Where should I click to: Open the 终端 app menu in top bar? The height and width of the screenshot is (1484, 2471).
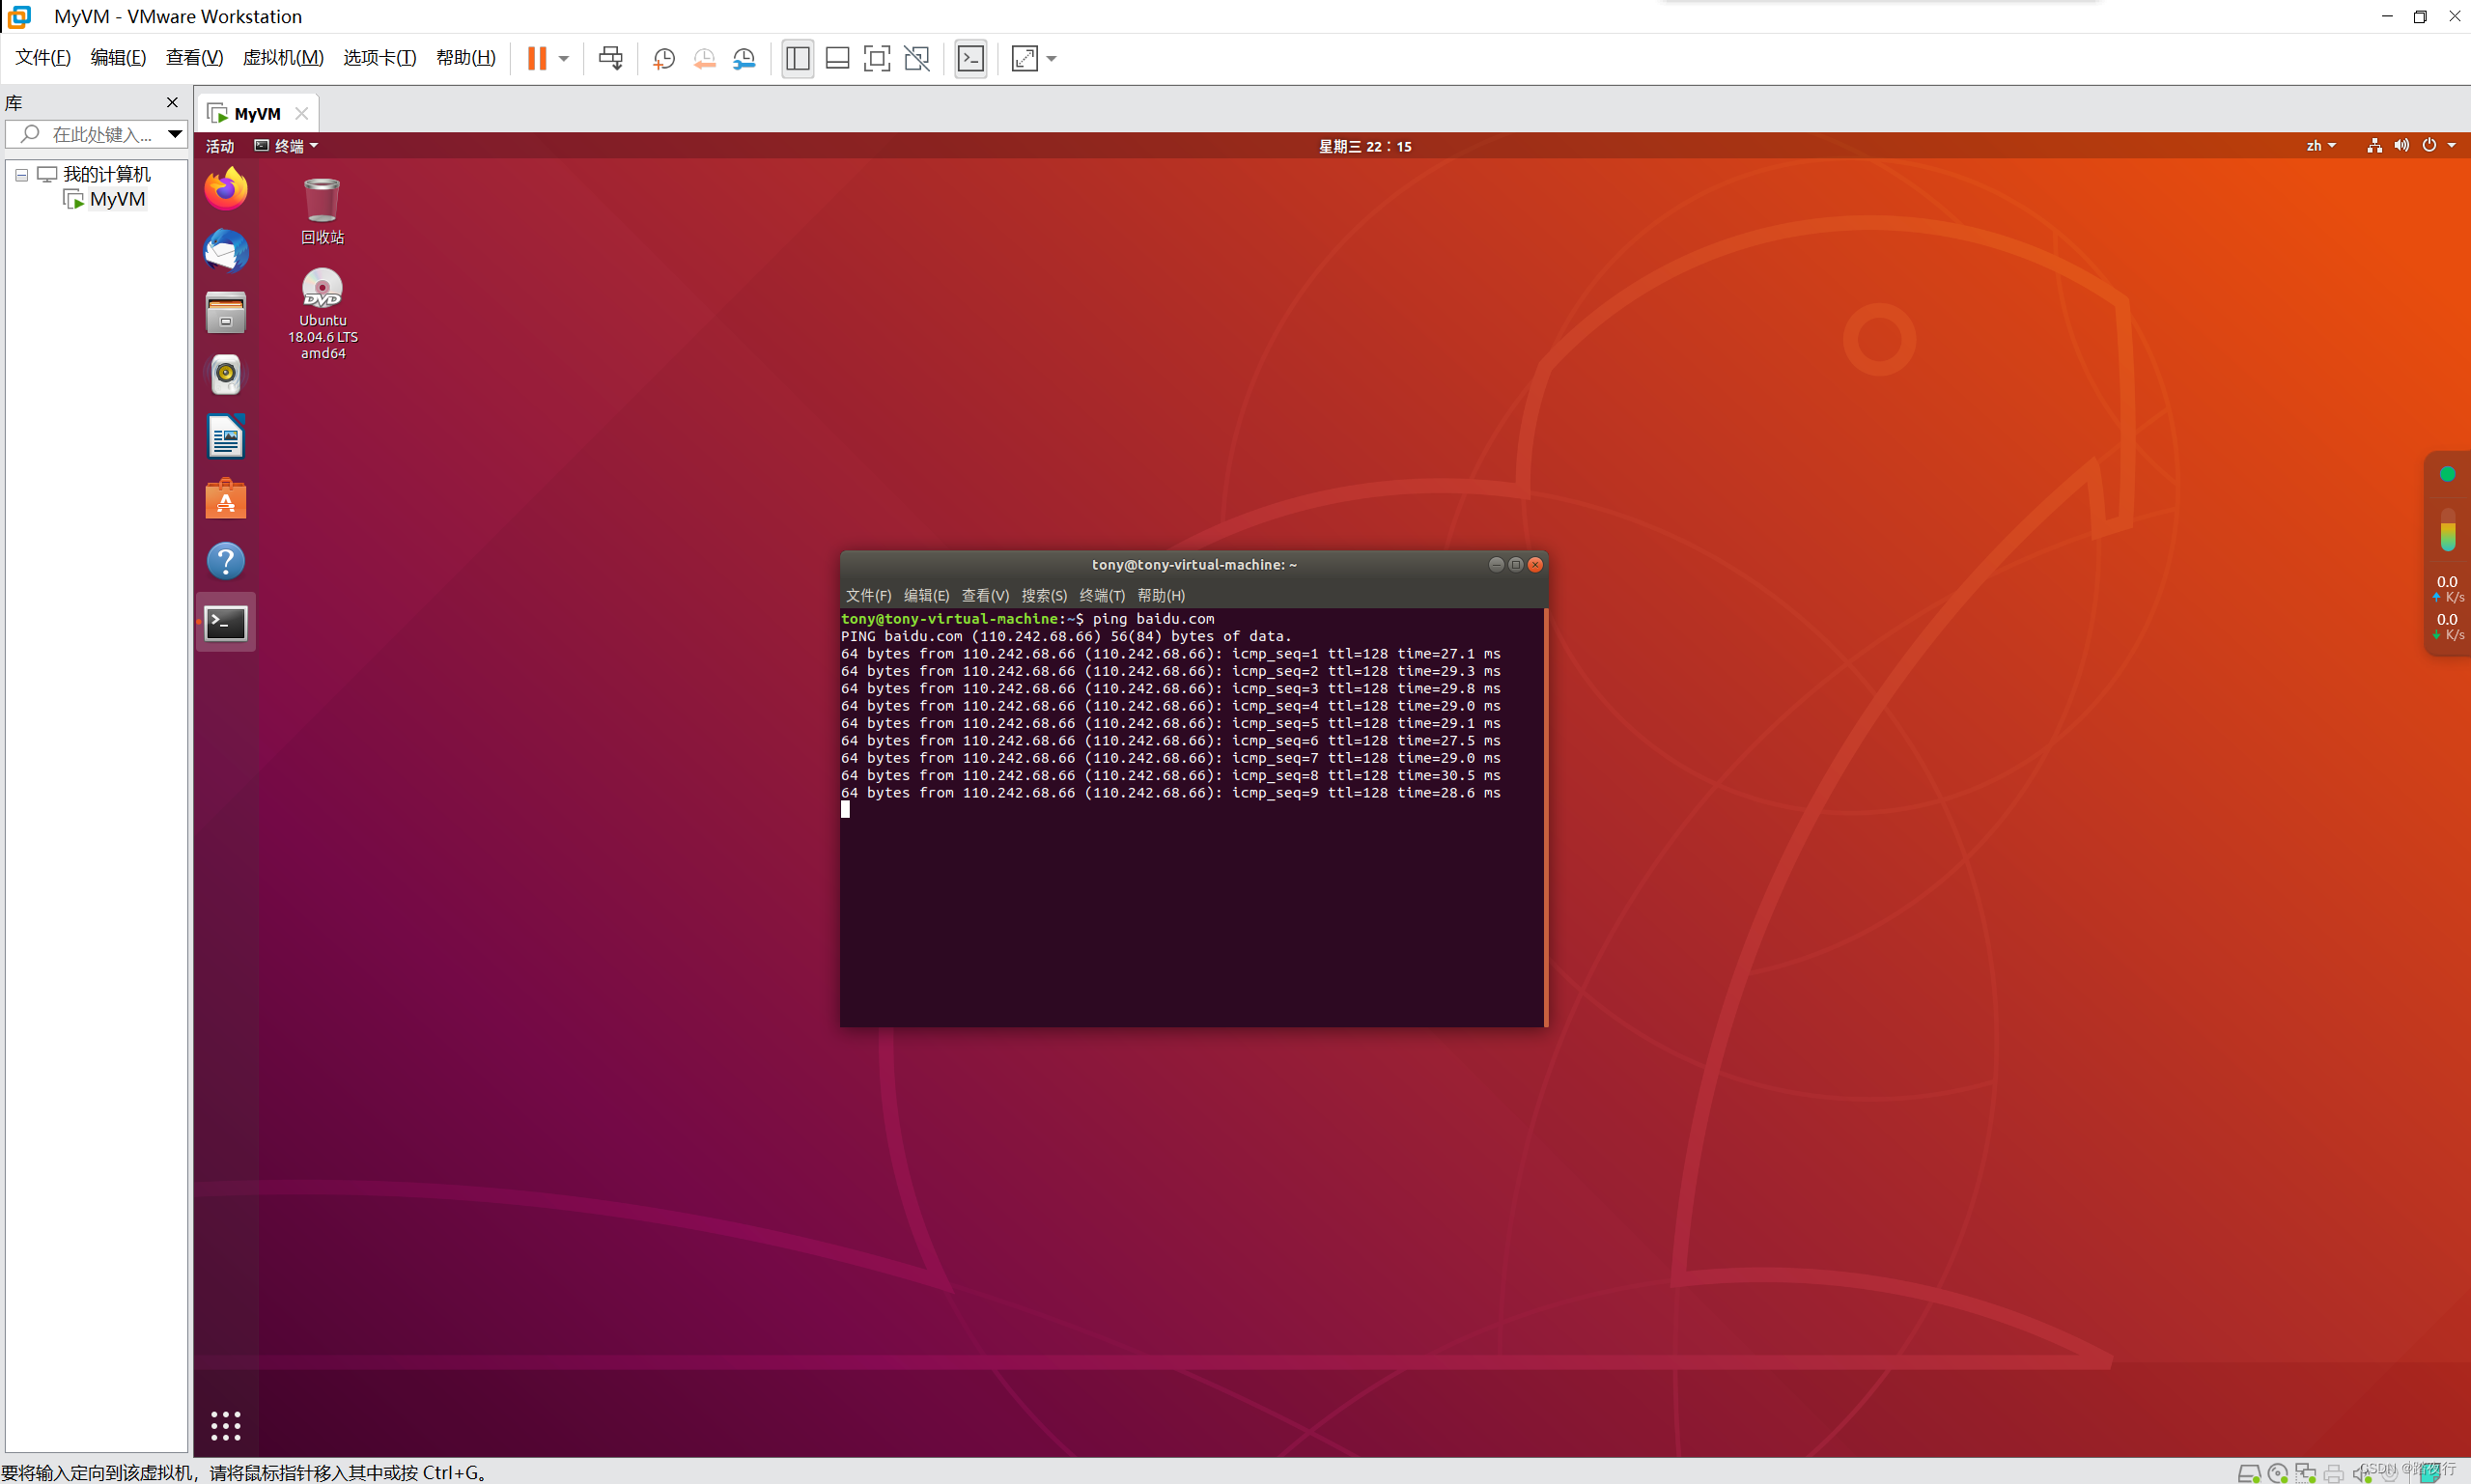(x=286, y=146)
